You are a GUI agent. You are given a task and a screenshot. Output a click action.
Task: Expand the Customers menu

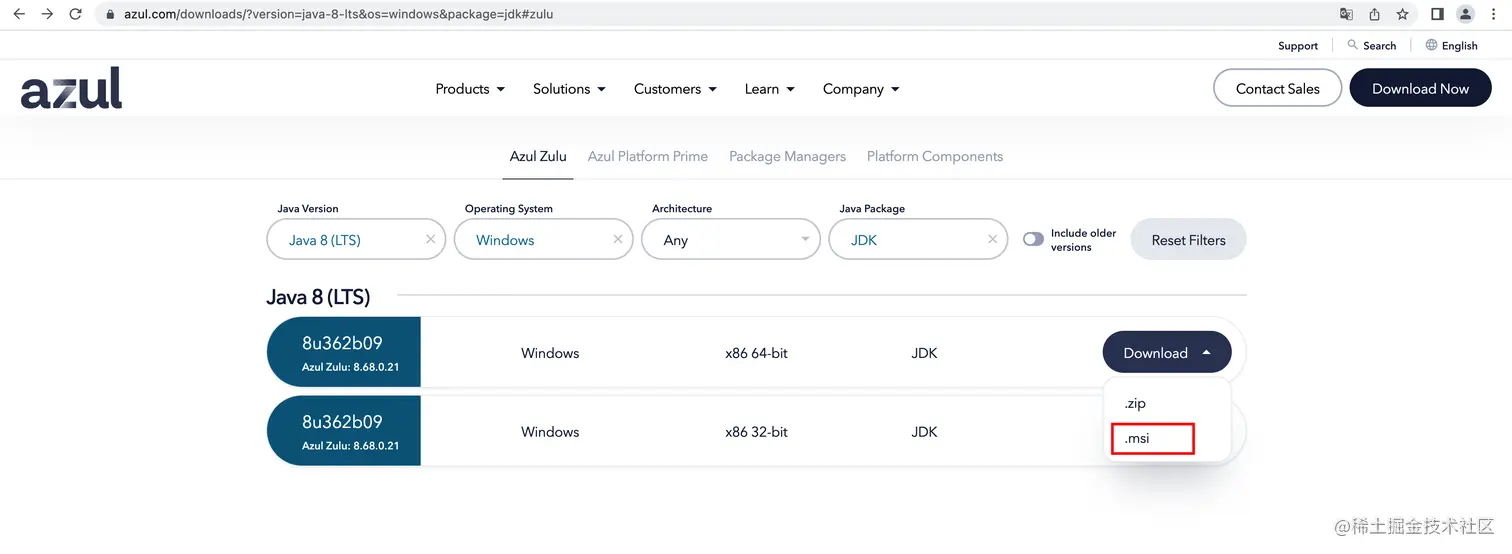[x=675, y=89]
